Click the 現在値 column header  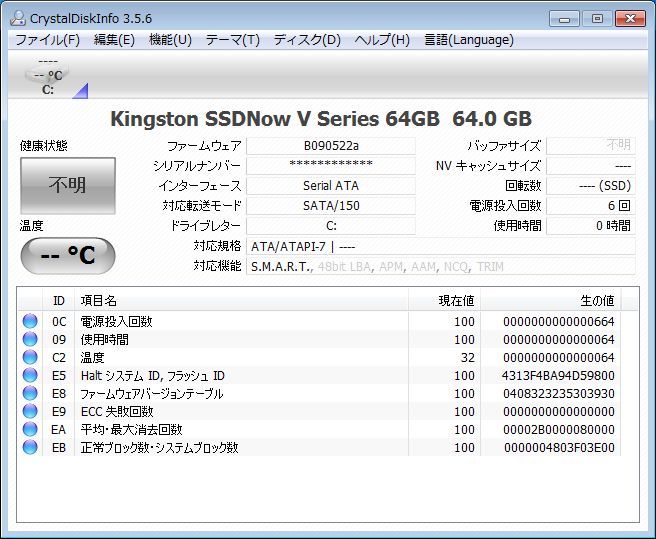pos(444,300)
